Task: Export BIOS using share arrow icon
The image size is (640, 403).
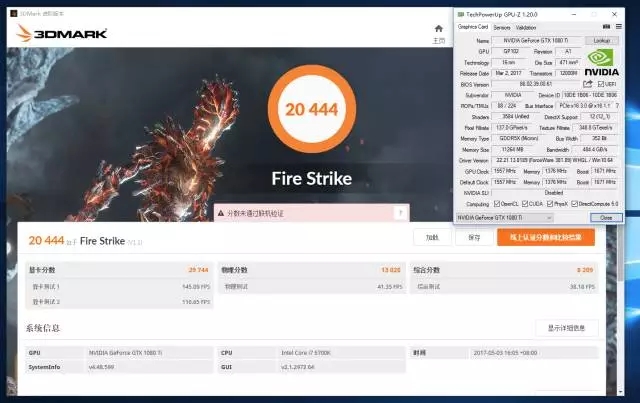Action: [587, 84]
